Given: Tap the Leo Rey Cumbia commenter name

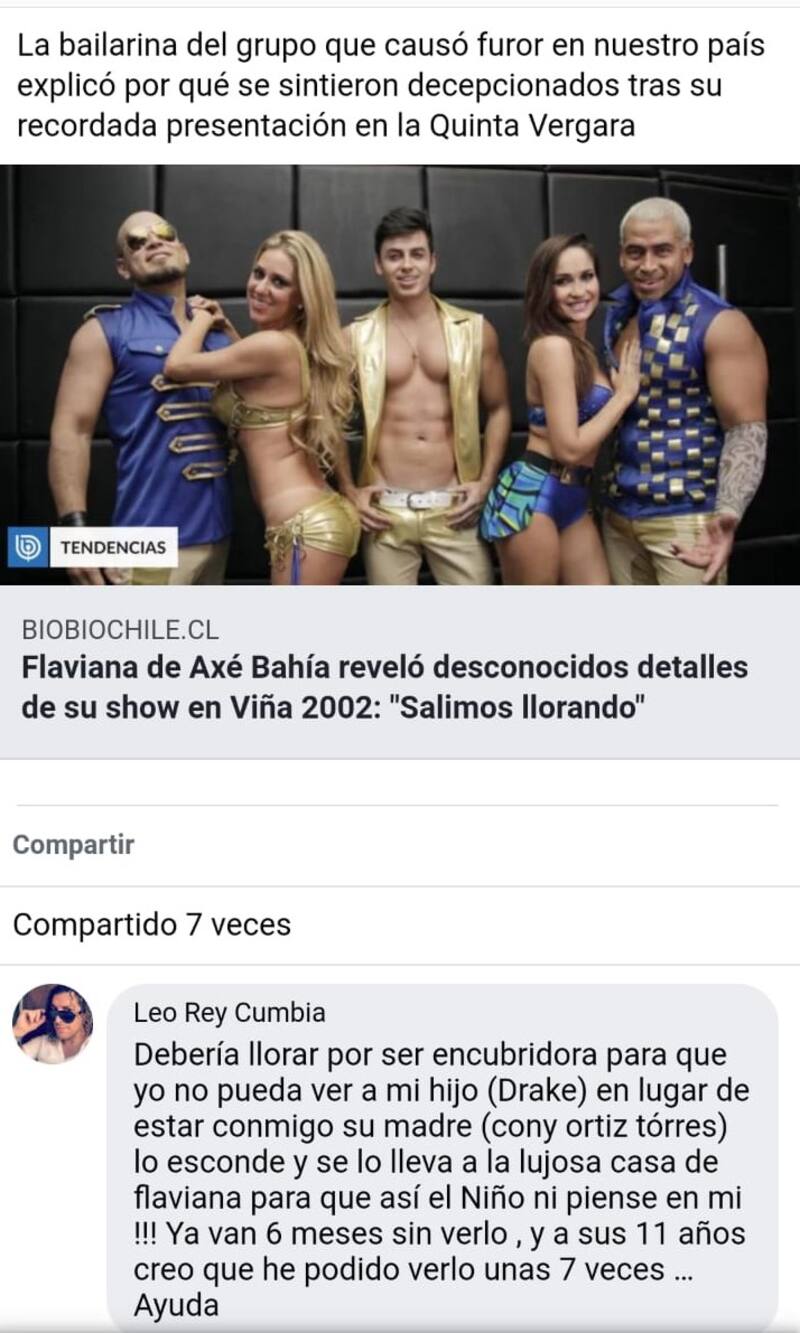Looking at the screenshot, I should 229,1013.
